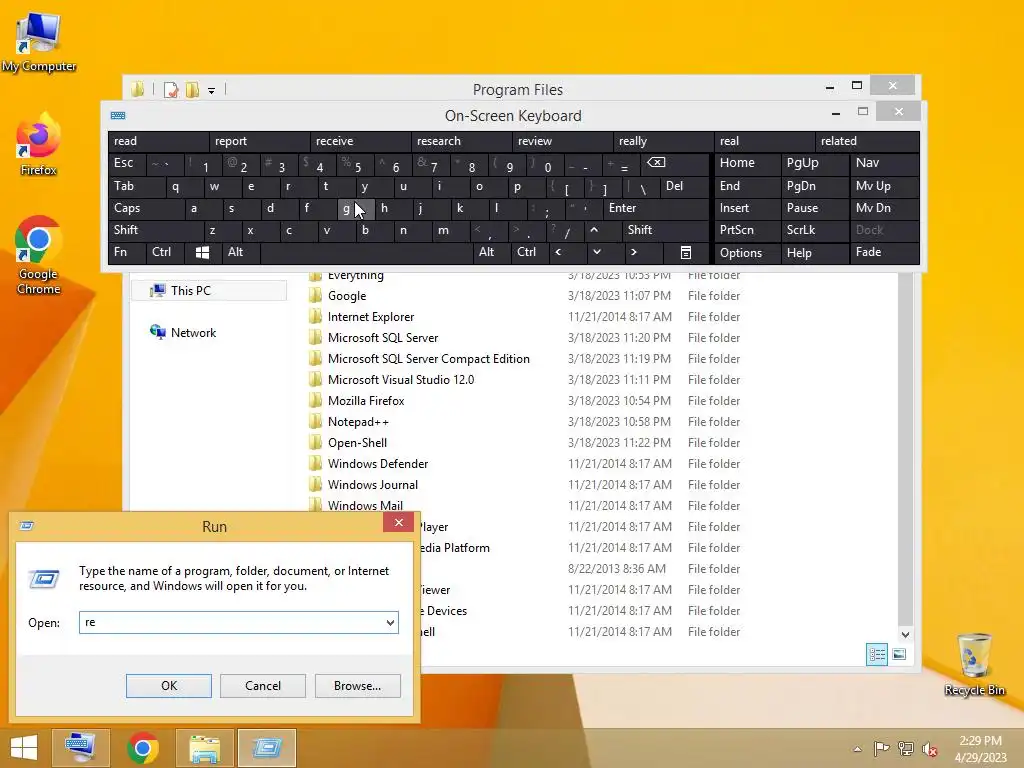The width and height of the screenshot is (1024, 768).
Task: Open Customize Quick Access Toolbar dropdown
Action: pos(212,91)
